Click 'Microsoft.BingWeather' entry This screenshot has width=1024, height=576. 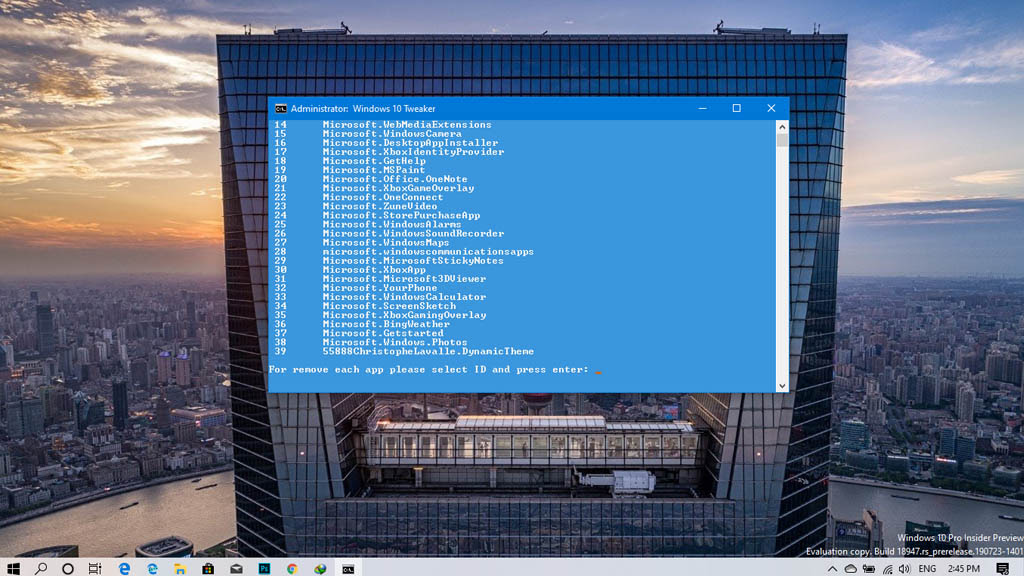[x=386, y=325]
